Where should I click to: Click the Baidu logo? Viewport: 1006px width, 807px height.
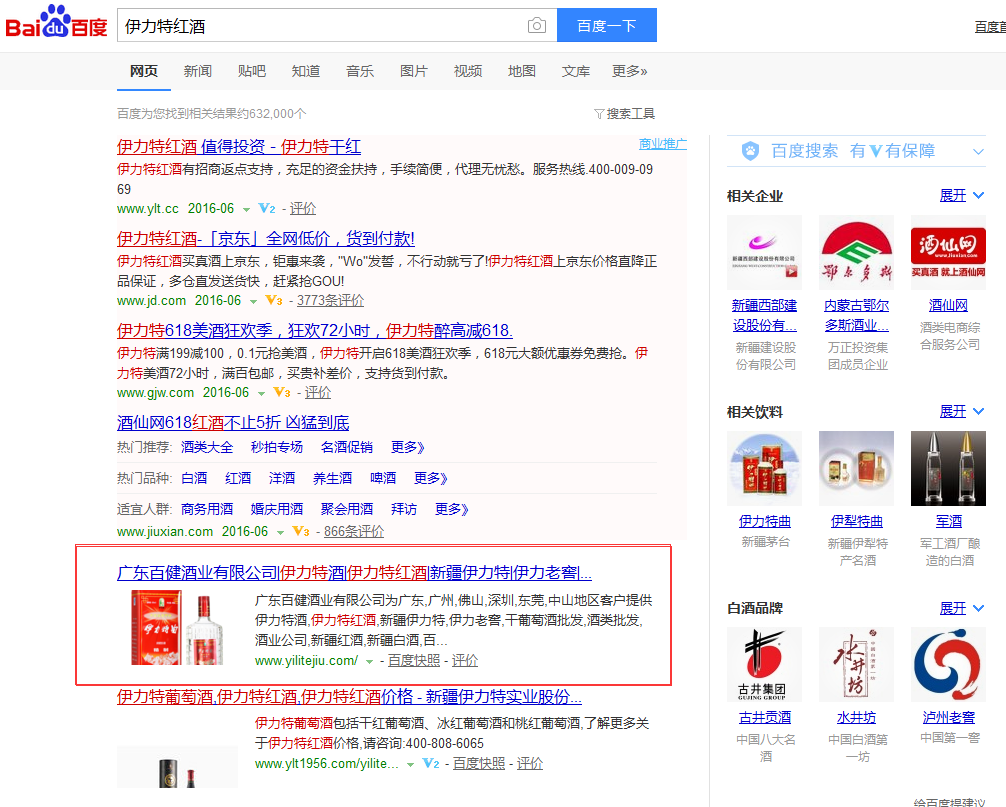click(56, 22)
